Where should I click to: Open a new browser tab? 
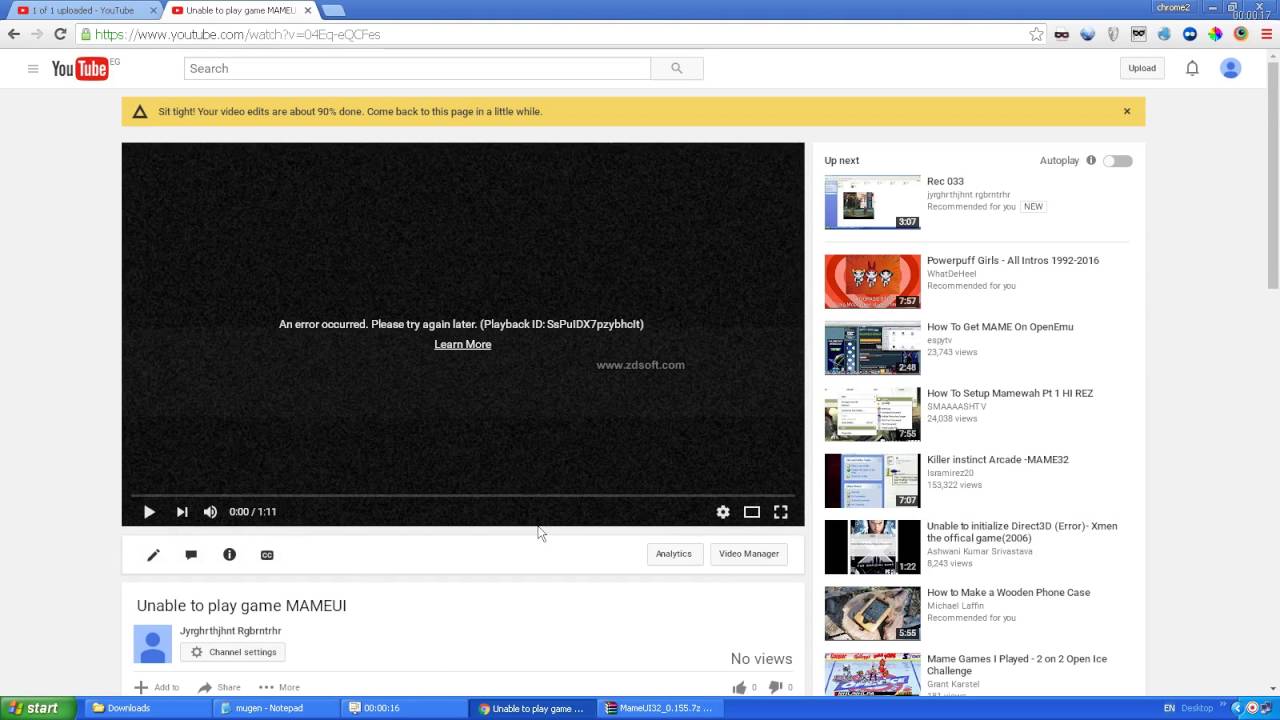[x=334, y=10]
